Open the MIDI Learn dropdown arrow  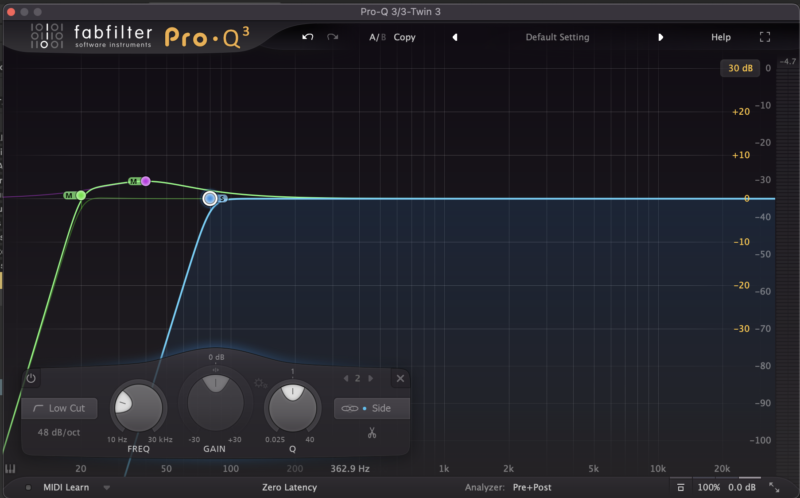click(106, 487)
